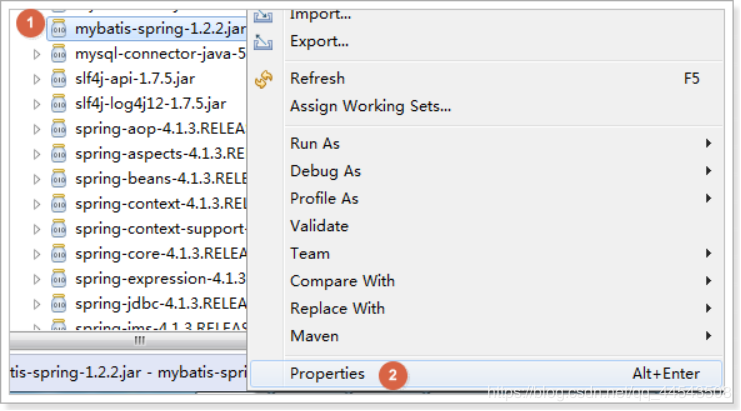741x411 pixels.
Task: Click the Refresh icon in context menu
Action: click(x=264, y=79)
